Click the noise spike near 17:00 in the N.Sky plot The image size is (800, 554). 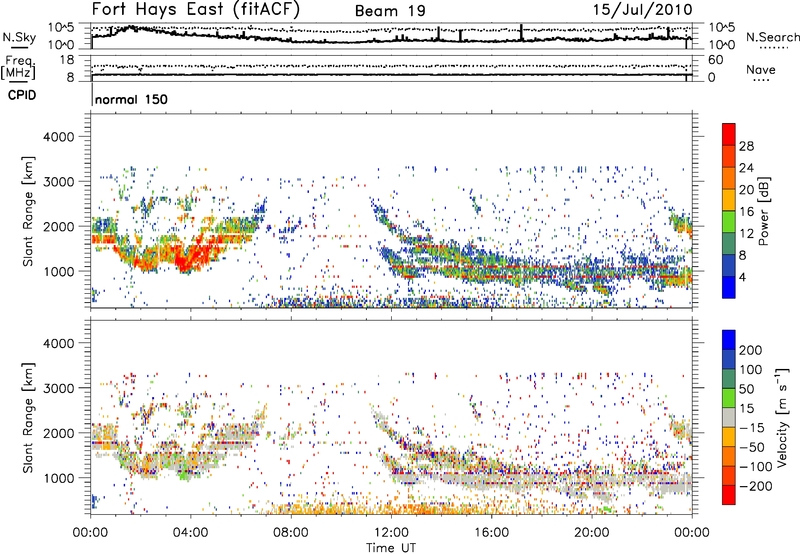point(521,32)
